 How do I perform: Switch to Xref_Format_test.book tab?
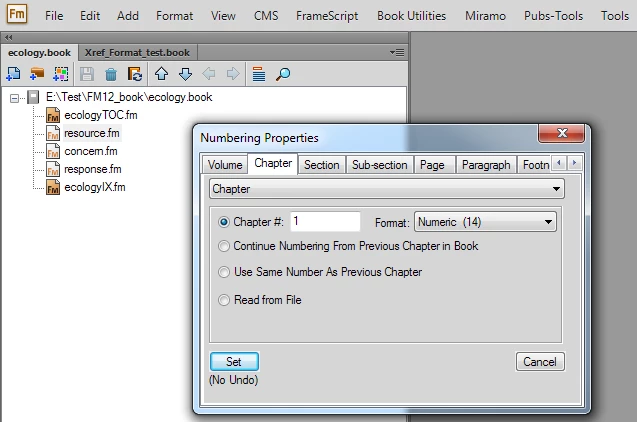pyautogui.click(x=137, y=53)
